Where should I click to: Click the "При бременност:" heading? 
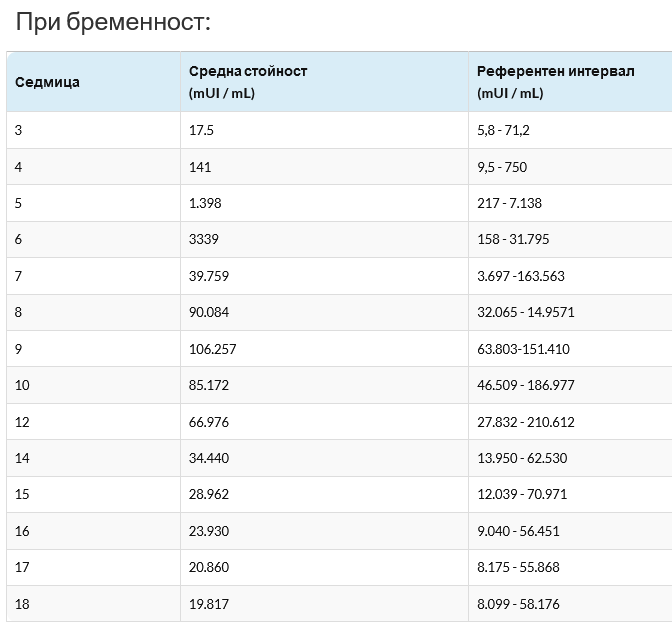(x=112, y=22)
